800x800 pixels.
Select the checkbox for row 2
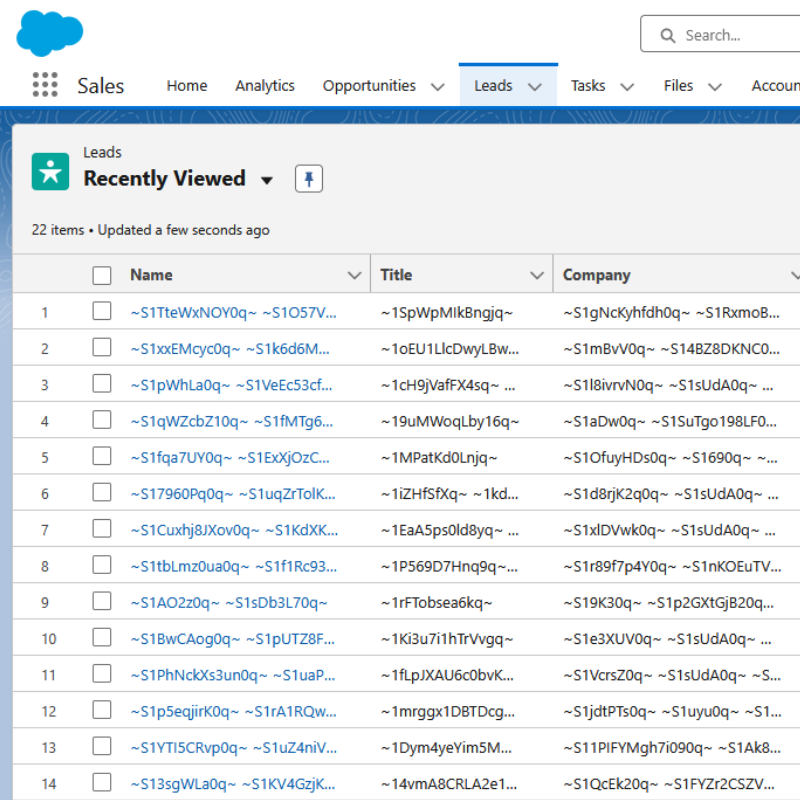click(102, 347)
